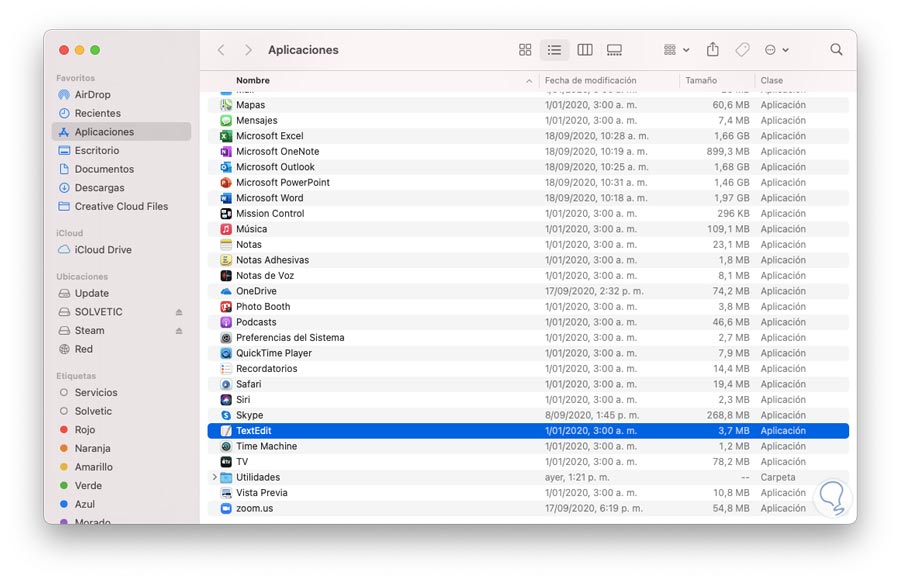Image resolution: width=900 pixels, height=581 pixels.
Task: Select the Notas de Voz row
Action: pyautogui.click(x=528, y=276)
